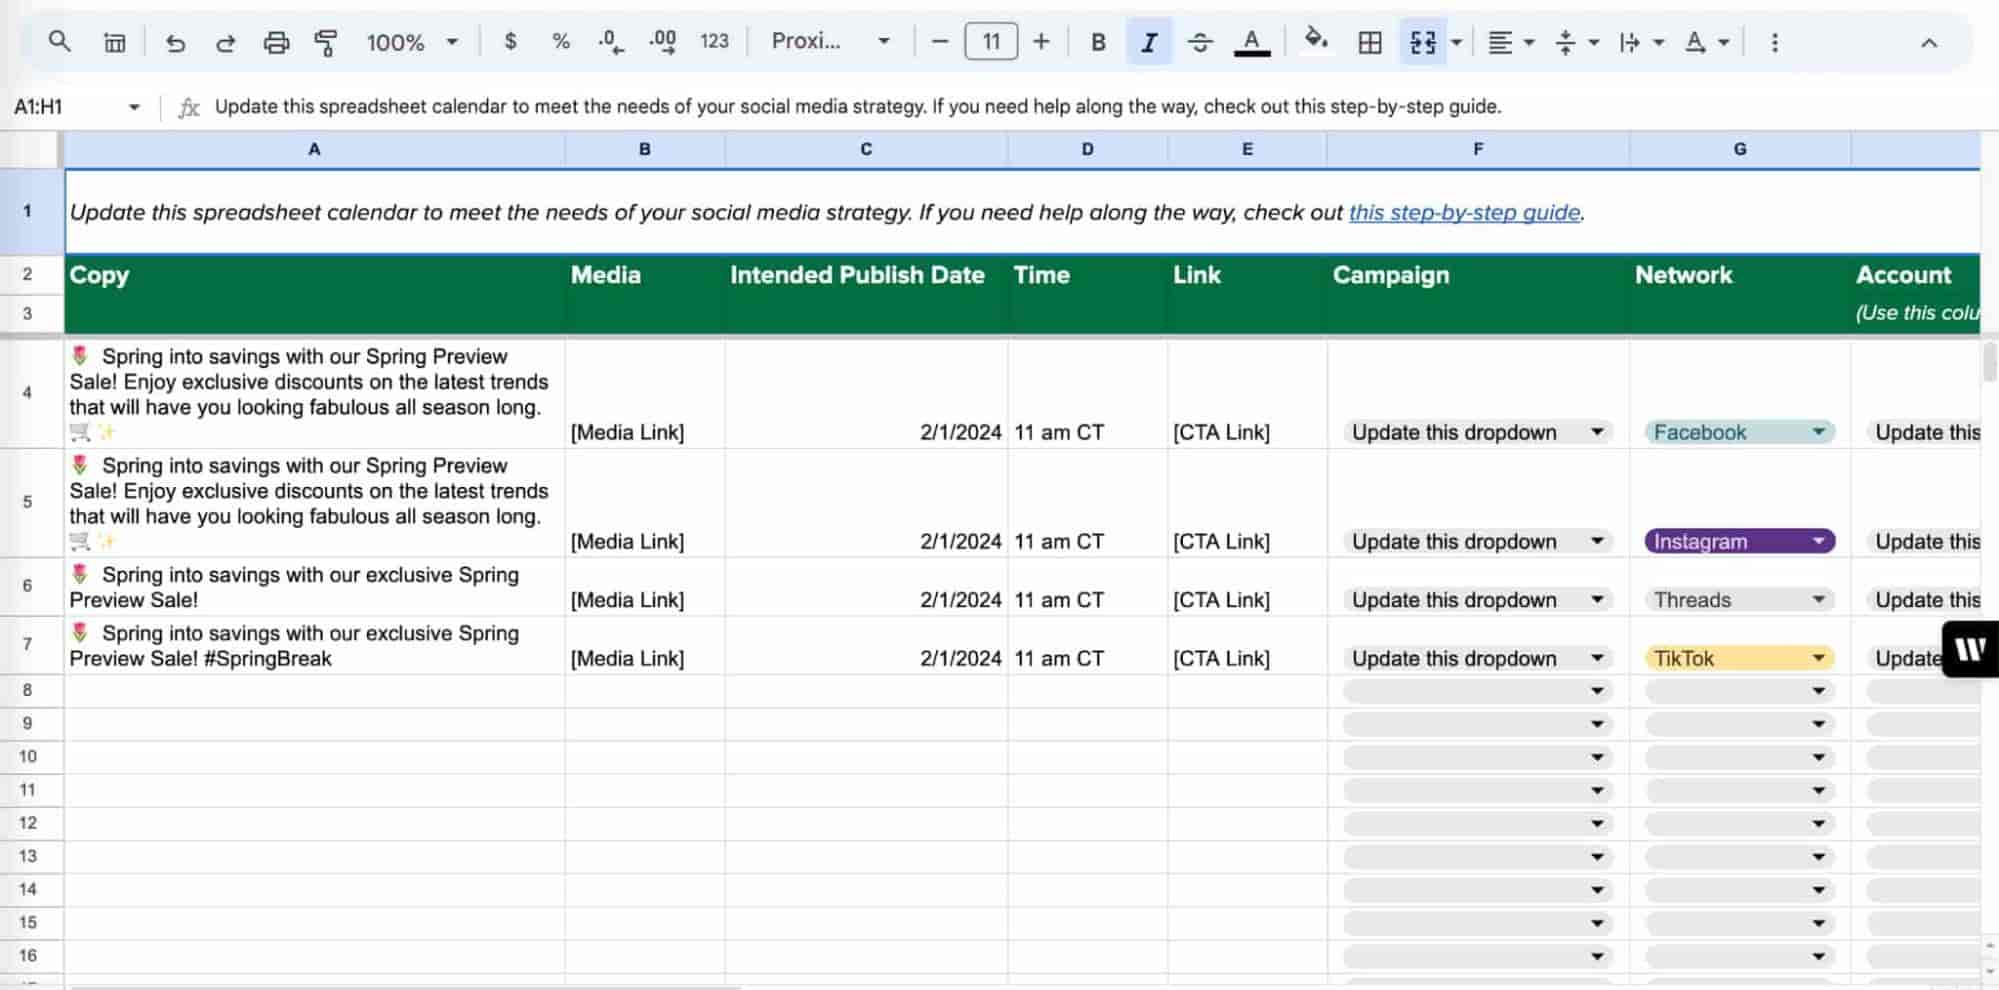Open the 100% zoom dropdown
The image size is (1999, 990).
tap(411, 42)
